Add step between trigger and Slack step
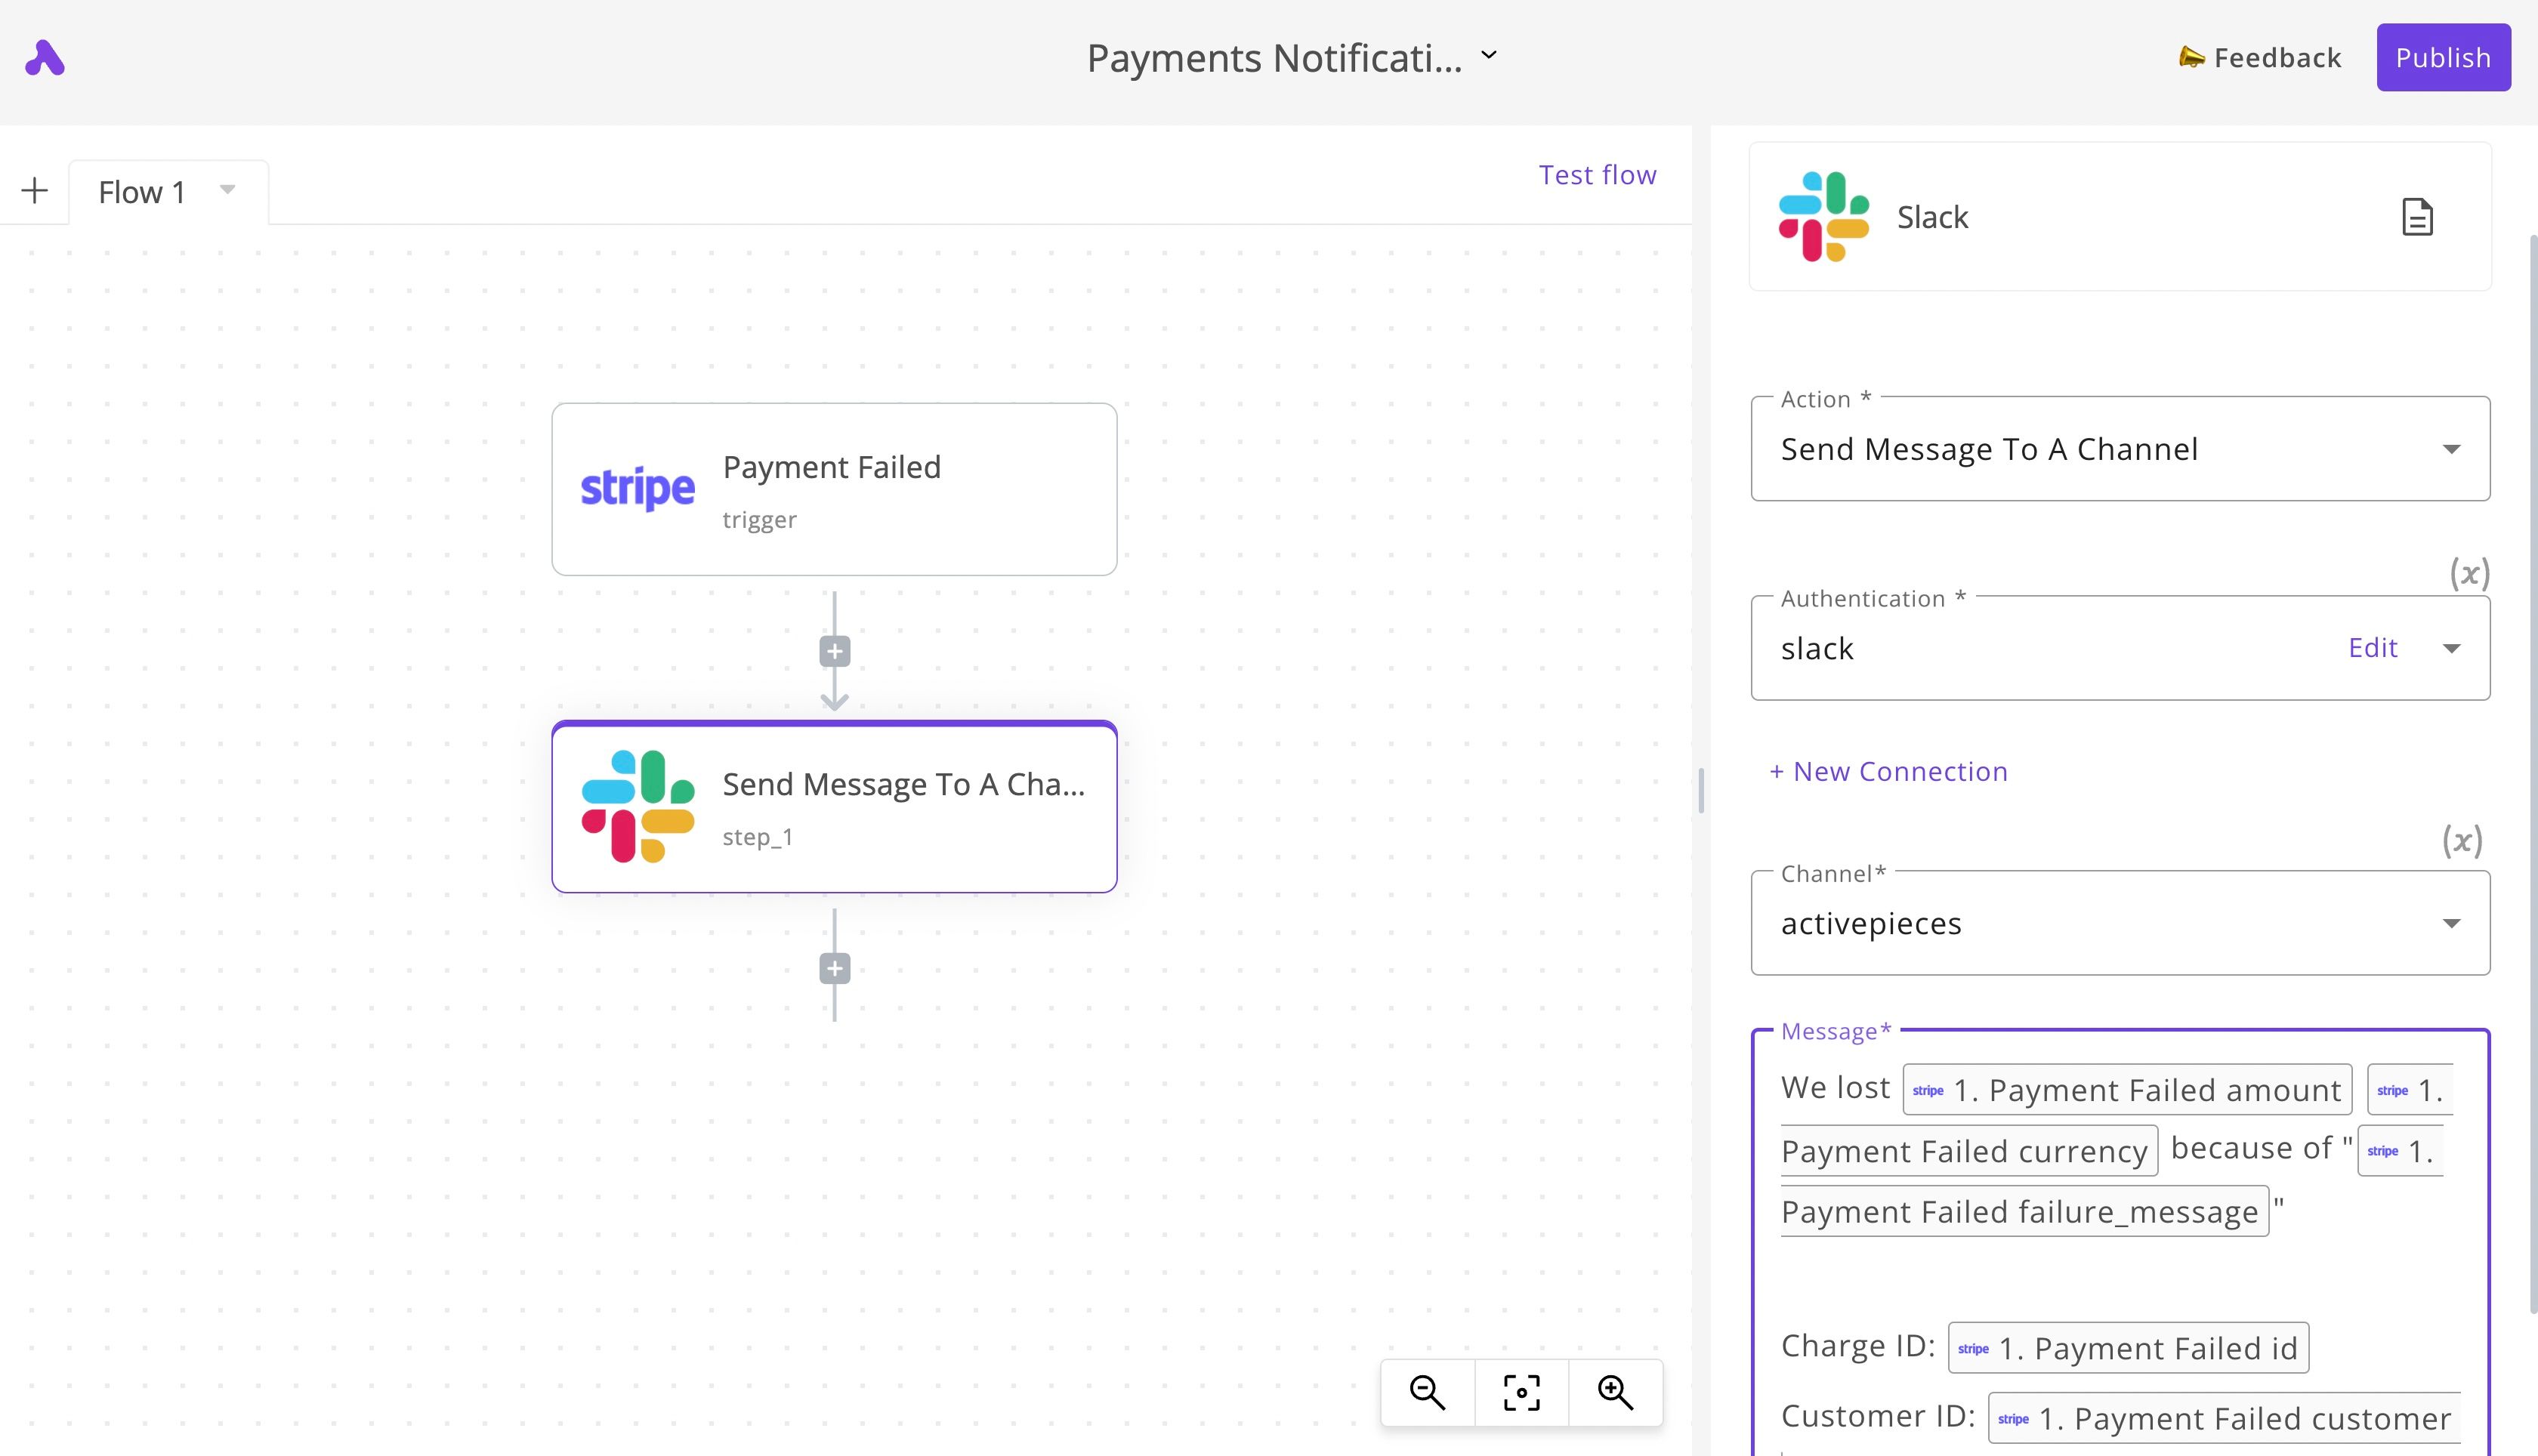This screenshot has width=2538, height=1456. click(x=834, y=652)
